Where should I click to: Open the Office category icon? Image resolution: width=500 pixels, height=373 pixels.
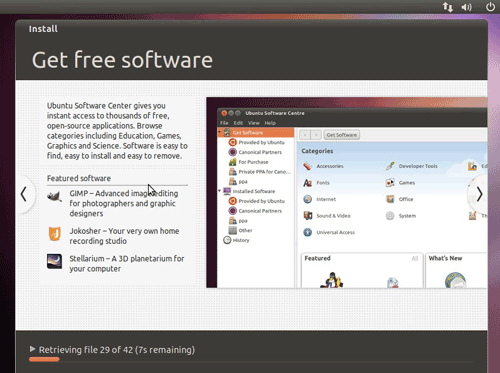point(390,199)
